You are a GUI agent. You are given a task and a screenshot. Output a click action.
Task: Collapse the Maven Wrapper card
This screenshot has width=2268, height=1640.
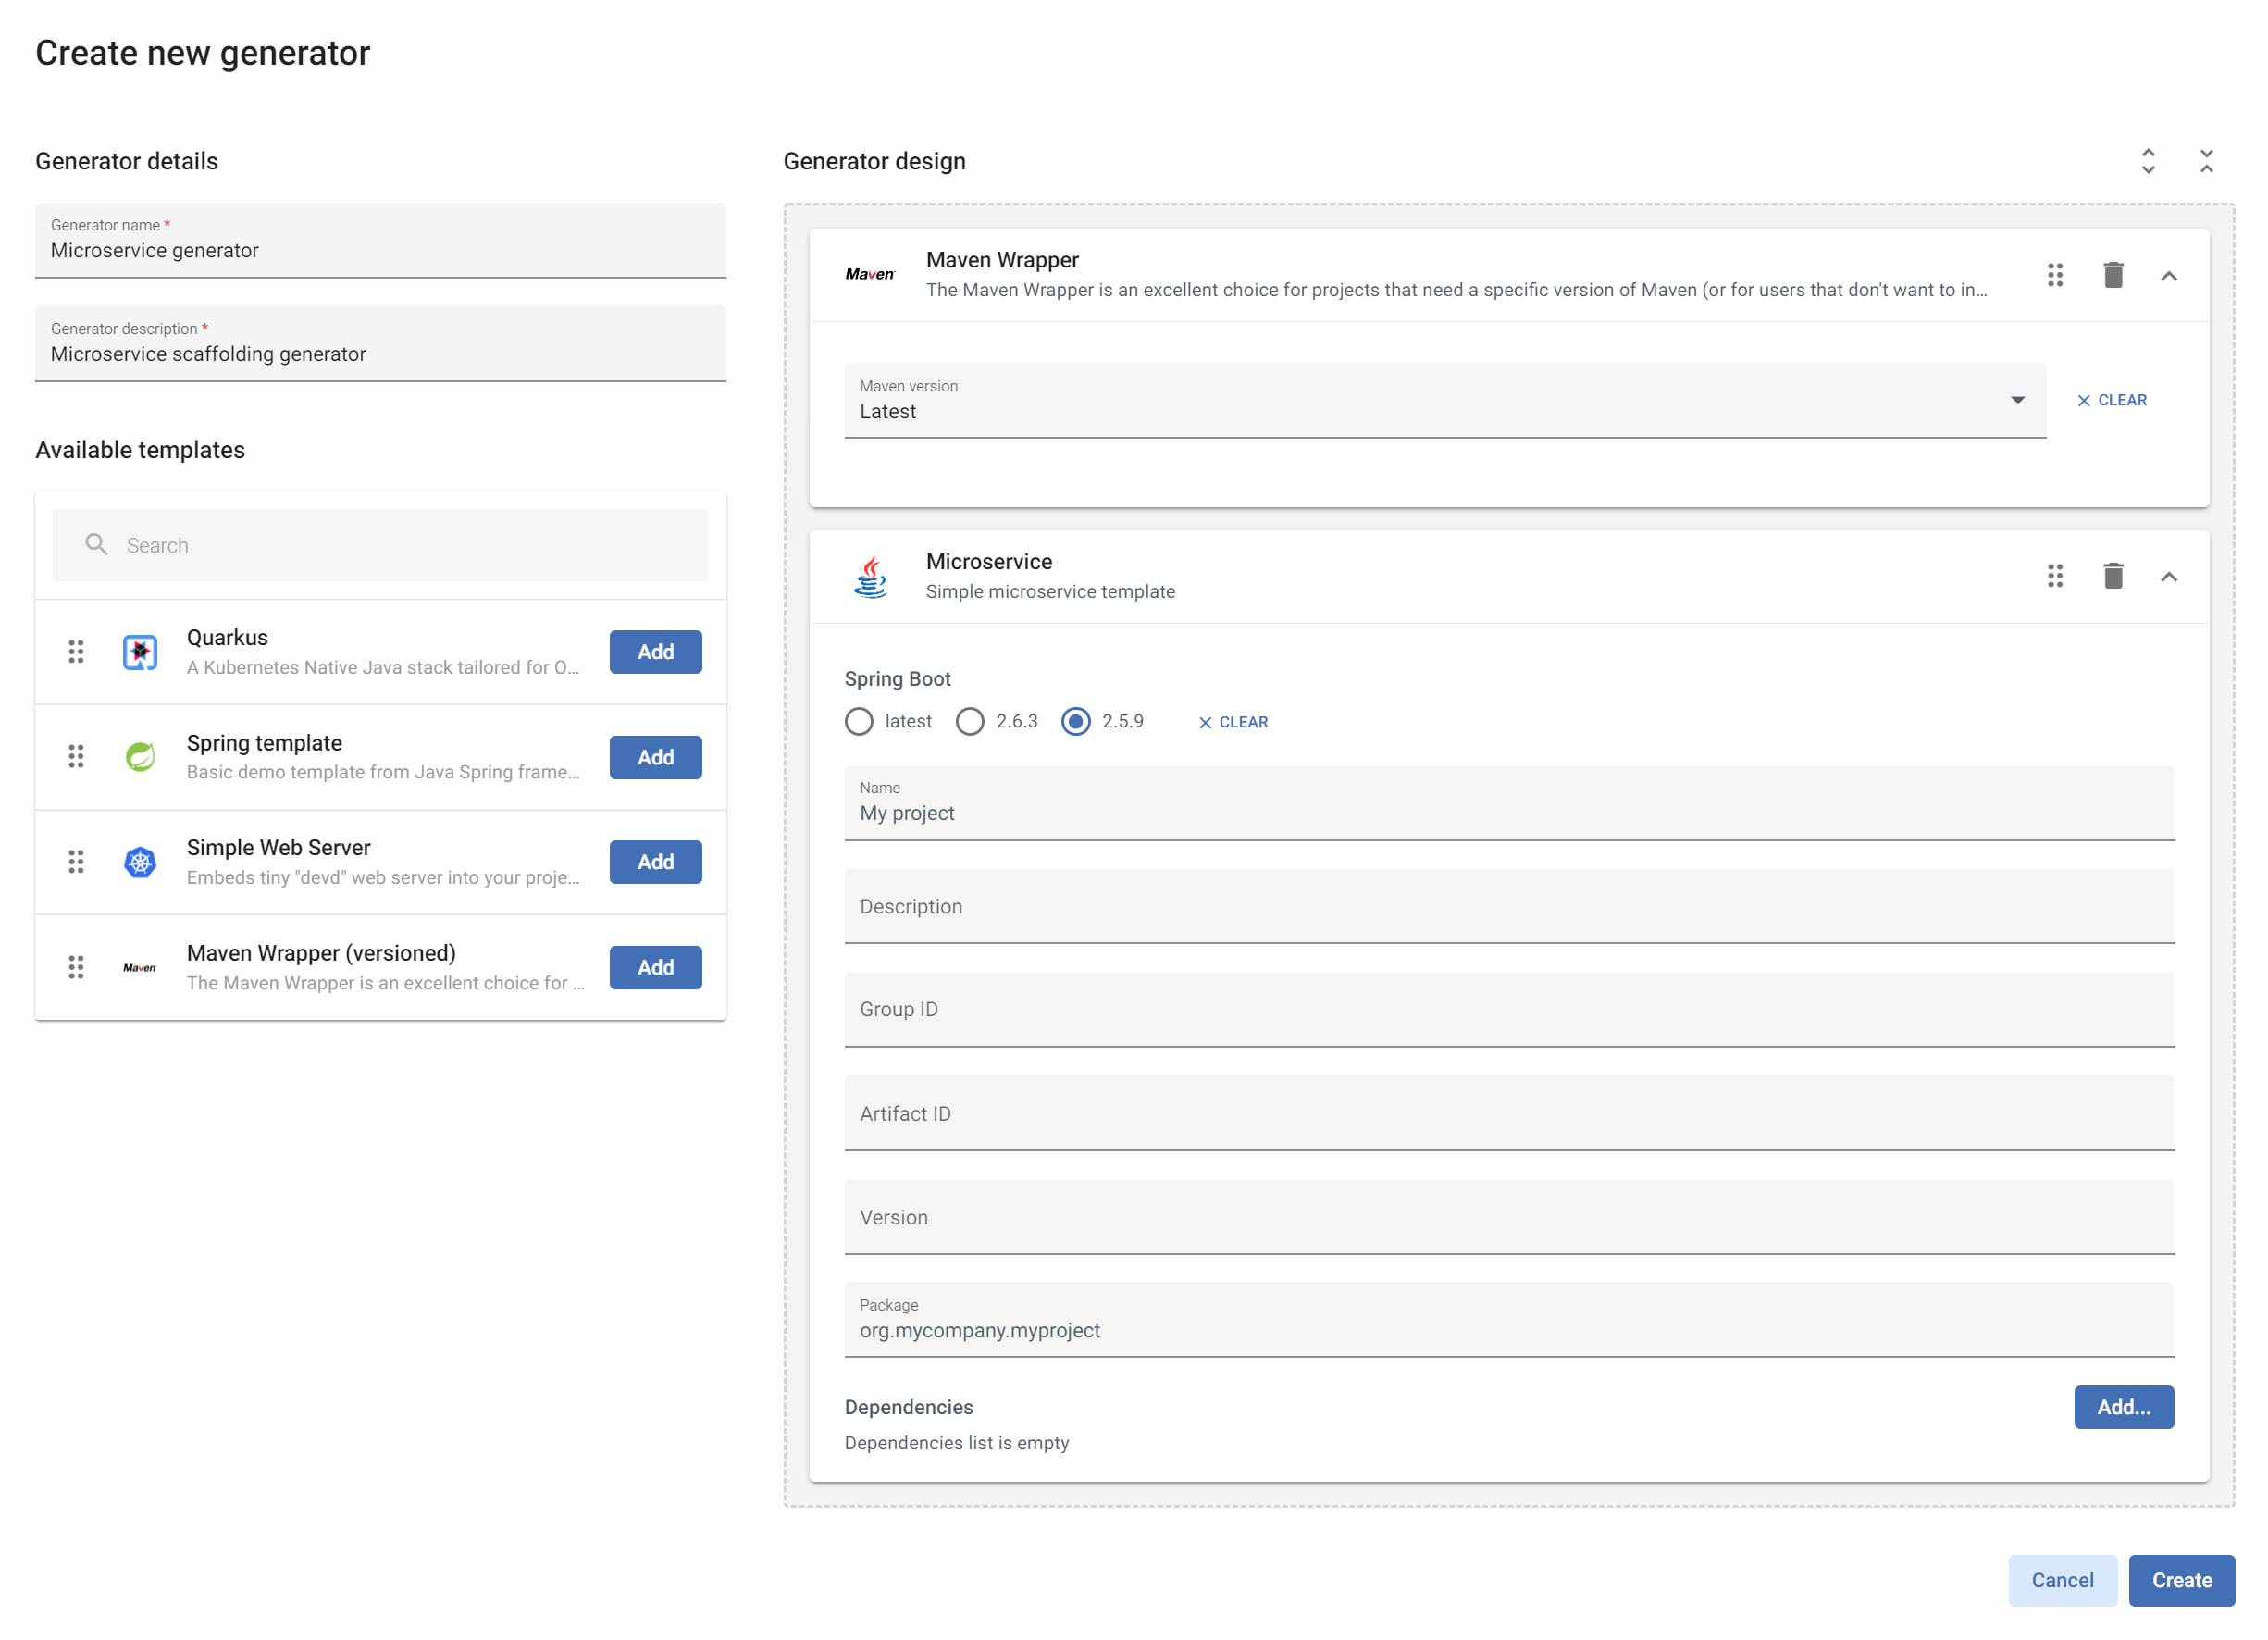[2169, 276]
